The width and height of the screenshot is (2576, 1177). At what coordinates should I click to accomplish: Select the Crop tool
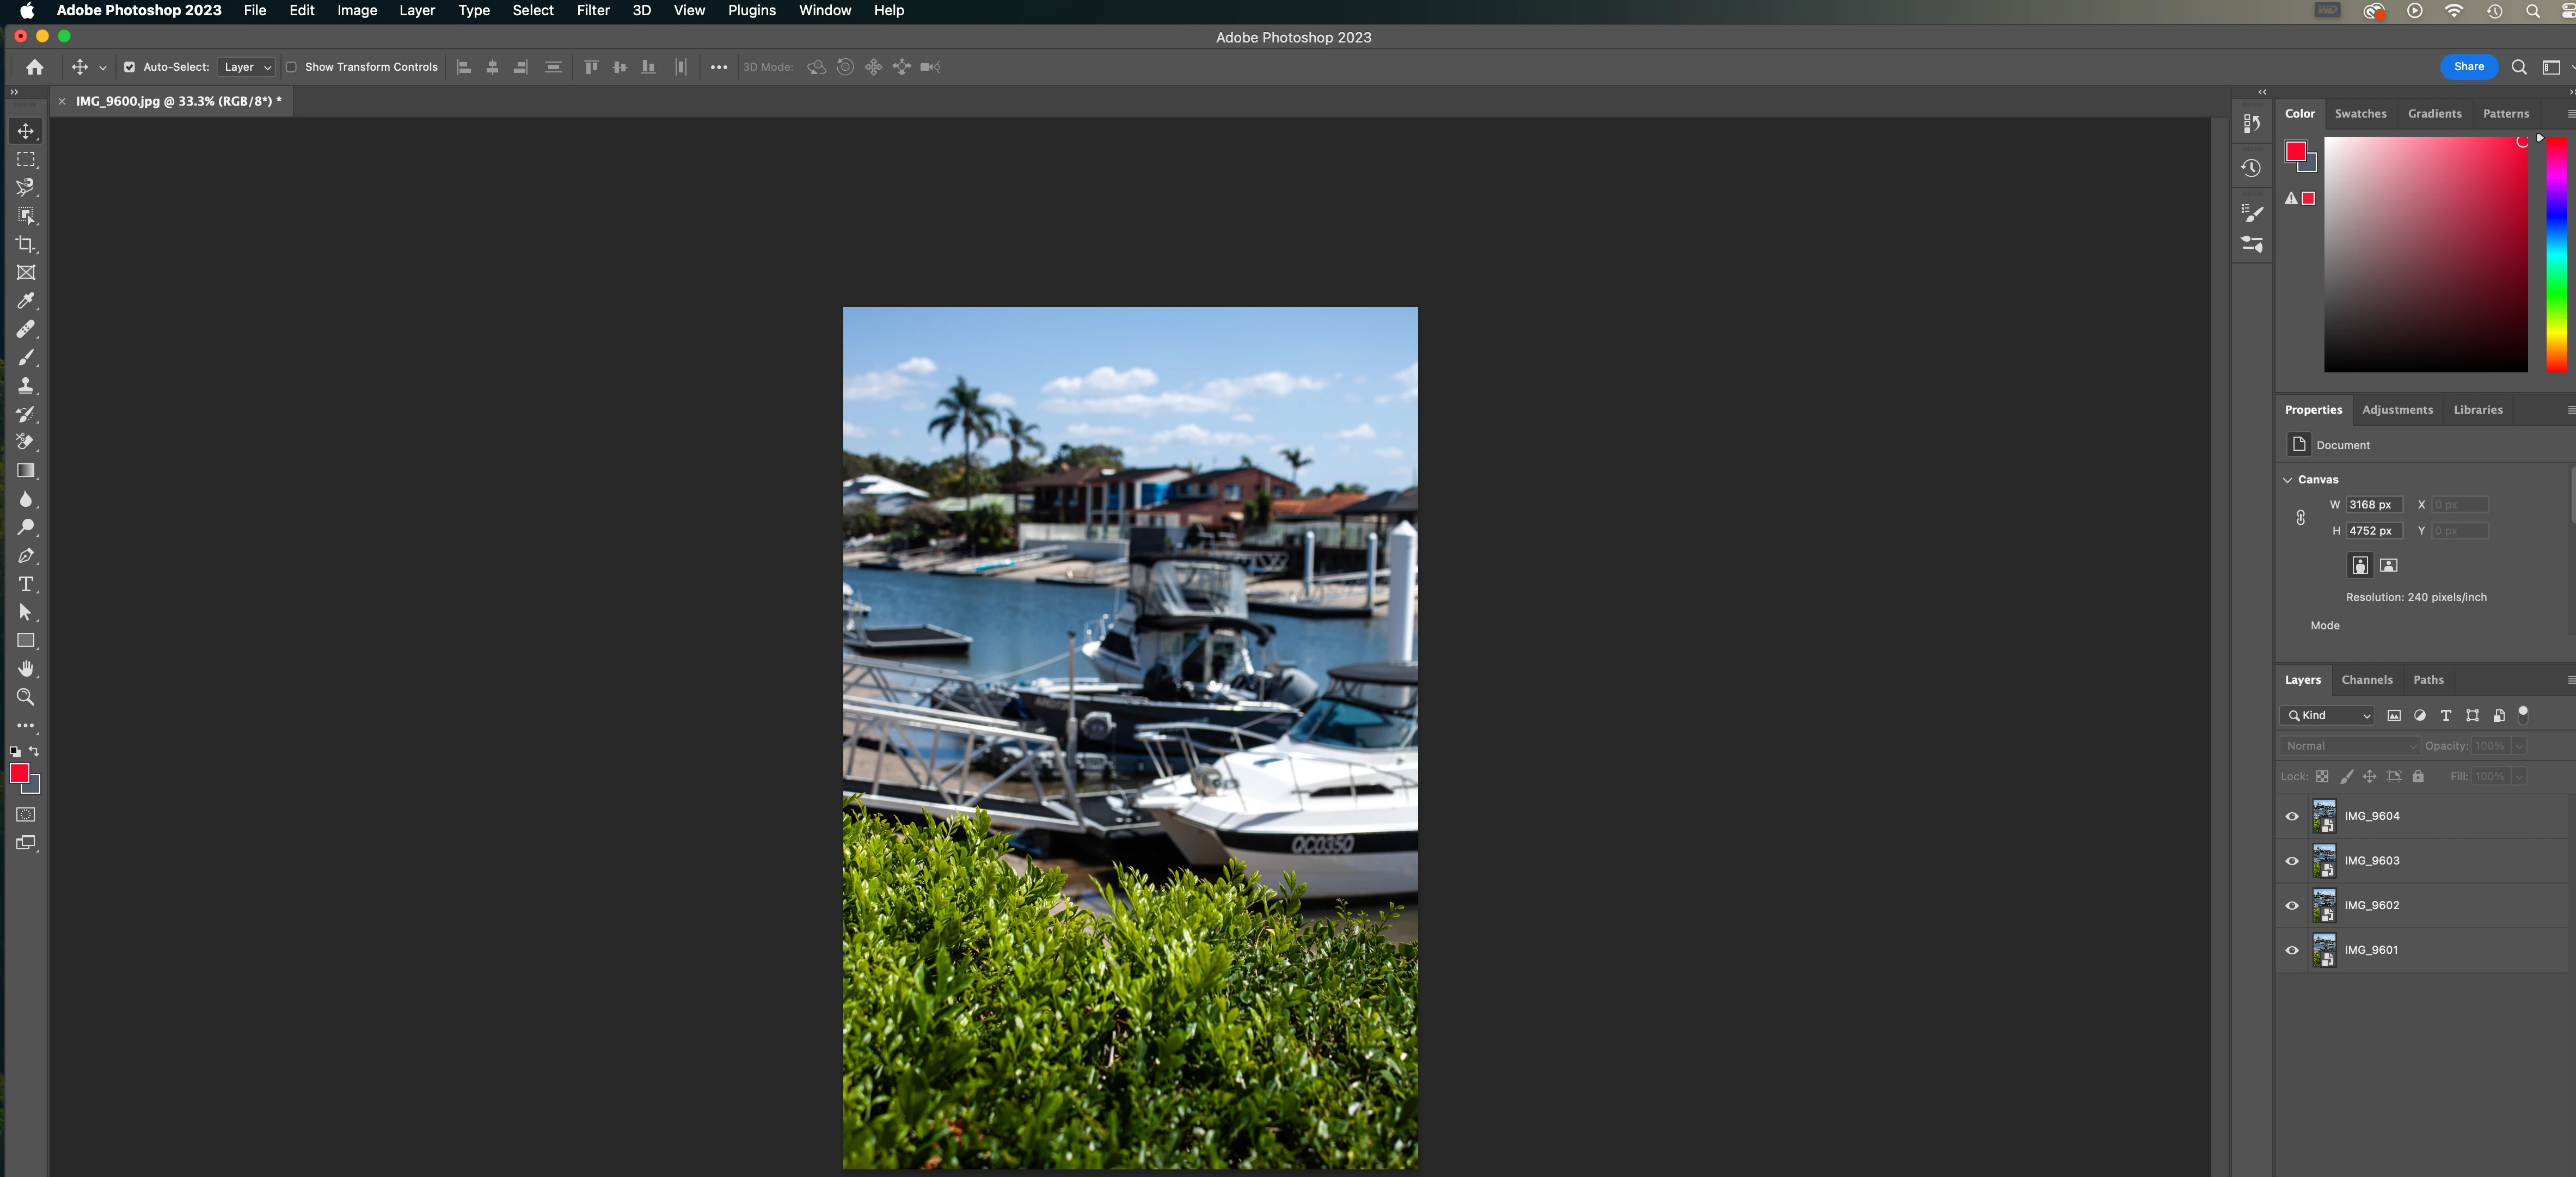click(x=26, y=244)
